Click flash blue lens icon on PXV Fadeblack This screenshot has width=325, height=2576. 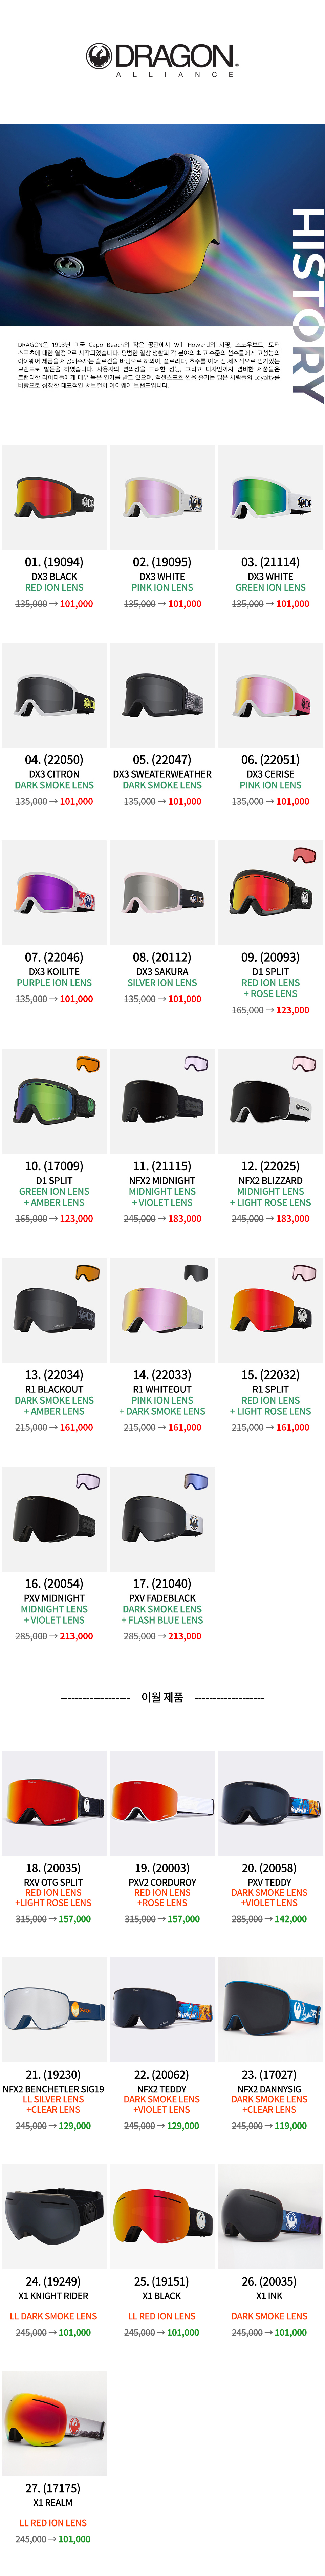pyautogui.click(x=196, y=1482)
